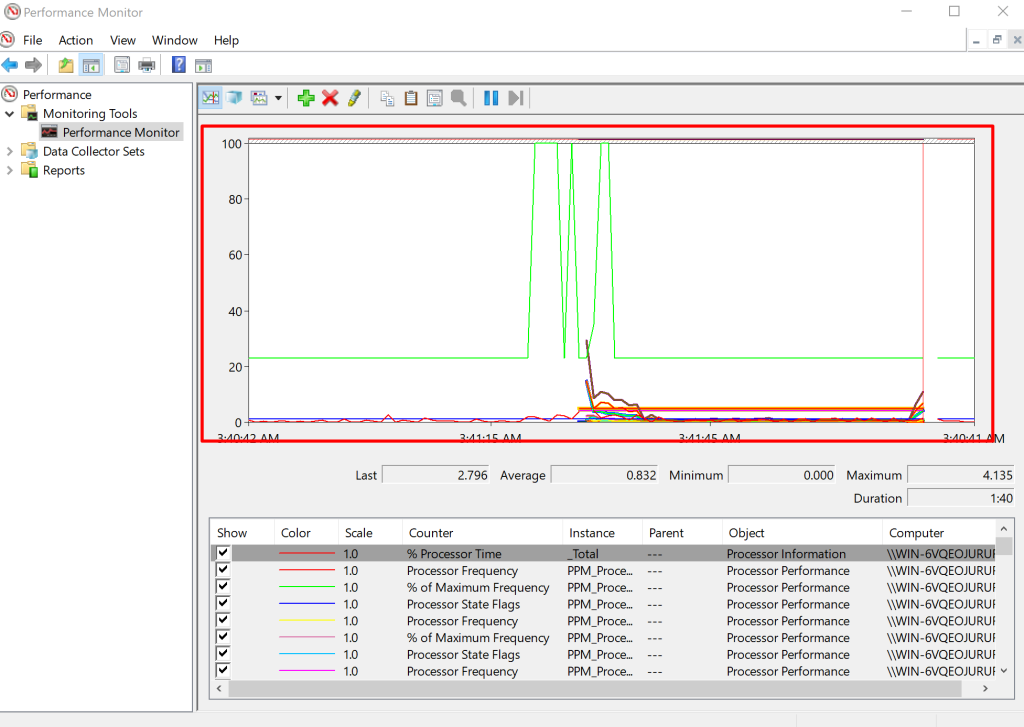1024x727 pixels.
Task: Open the Window menu
Action: (174, 40)
